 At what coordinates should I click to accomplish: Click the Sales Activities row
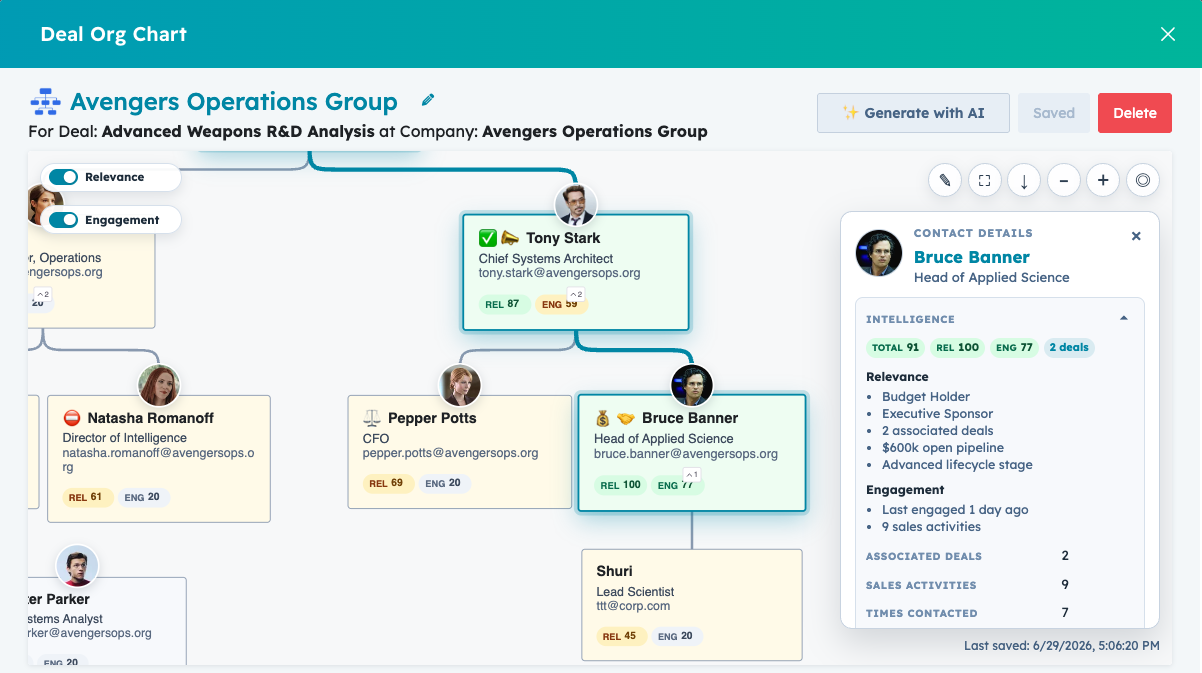(999, 585)
